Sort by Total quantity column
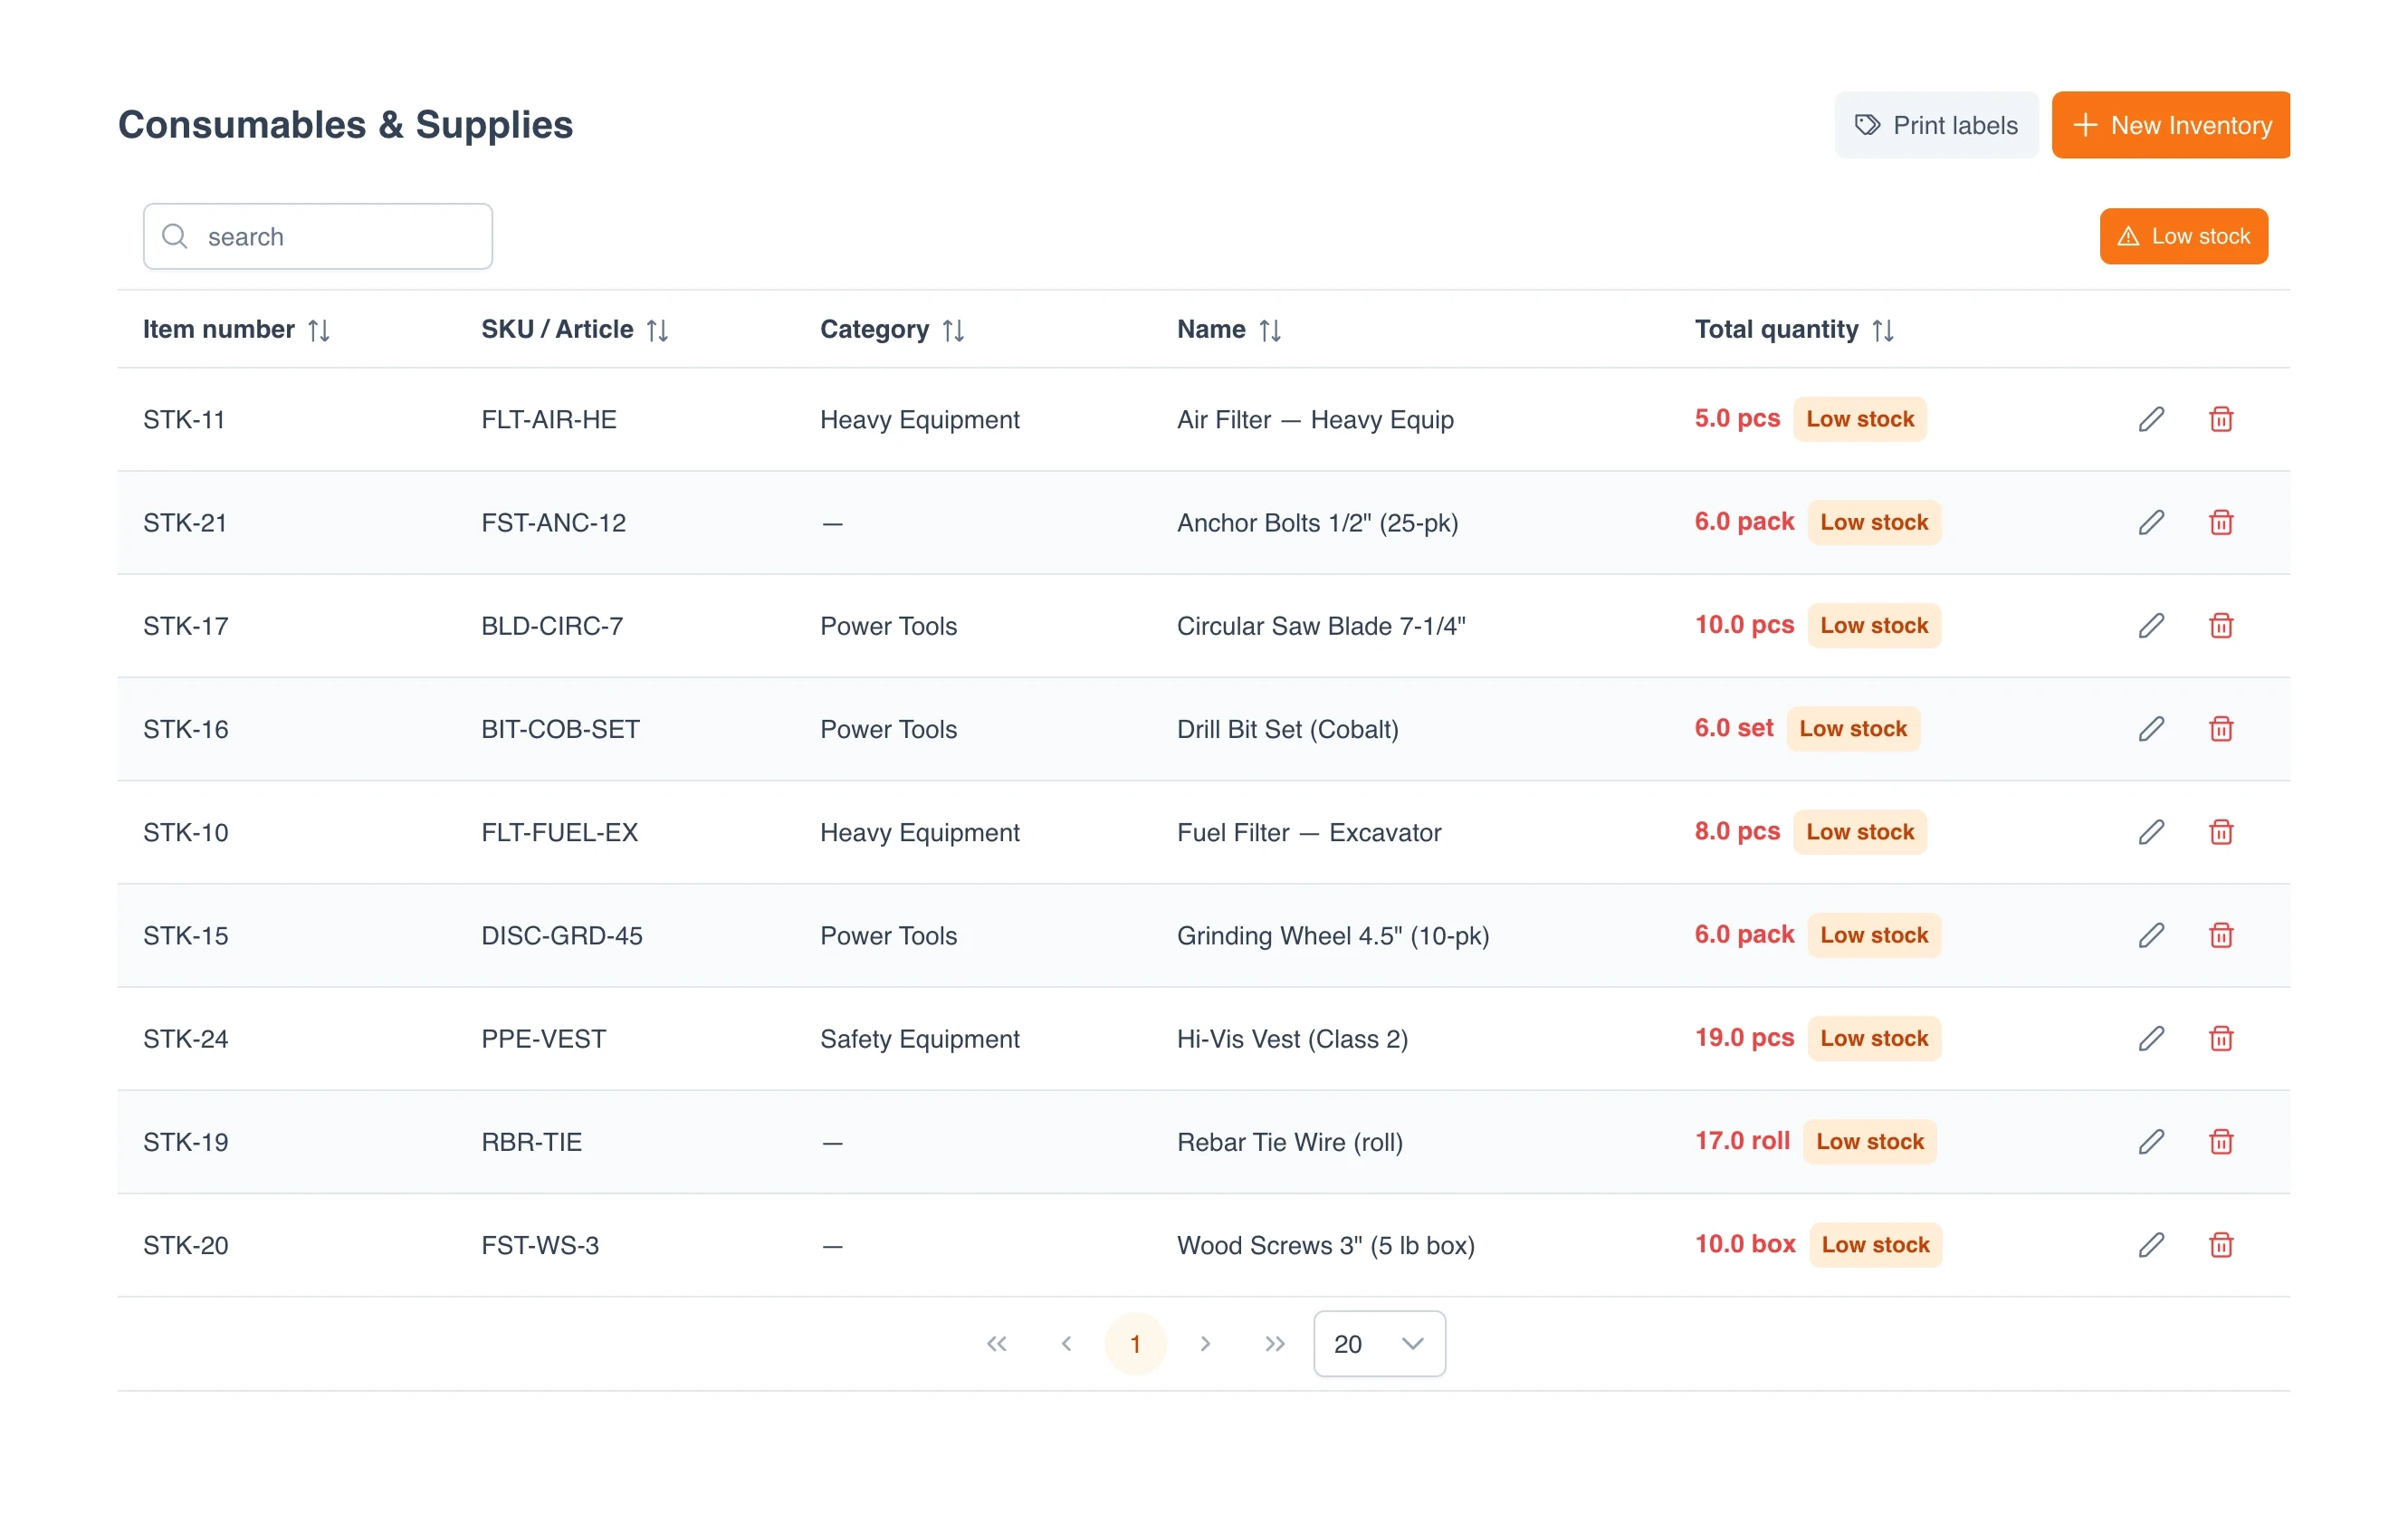Image resolution: width=2408 pixels, height=1514 pixels. [x=1882, y=330]
